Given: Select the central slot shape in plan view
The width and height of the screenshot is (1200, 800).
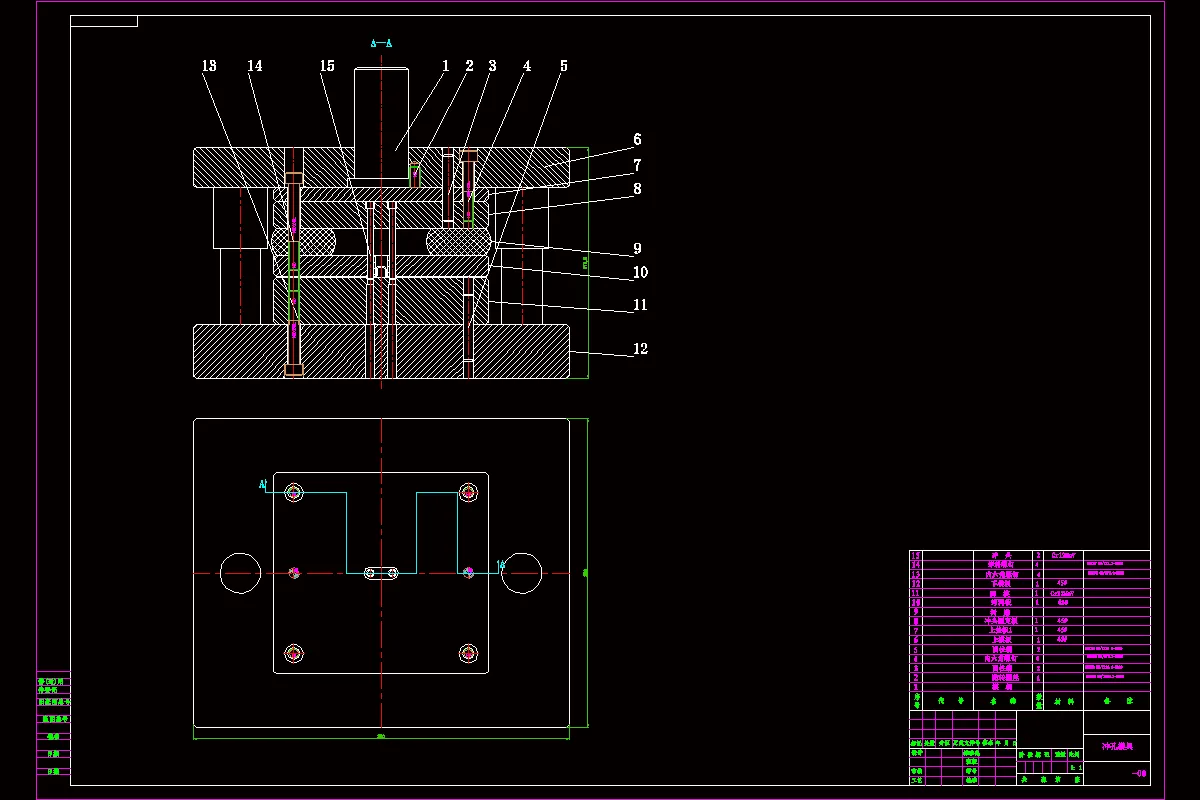Looking at the screenshot, I should 381,573.
